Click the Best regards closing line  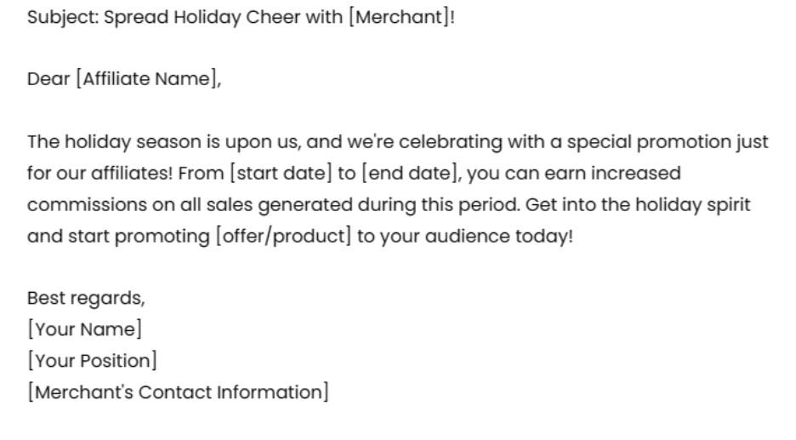click(86, 298)
